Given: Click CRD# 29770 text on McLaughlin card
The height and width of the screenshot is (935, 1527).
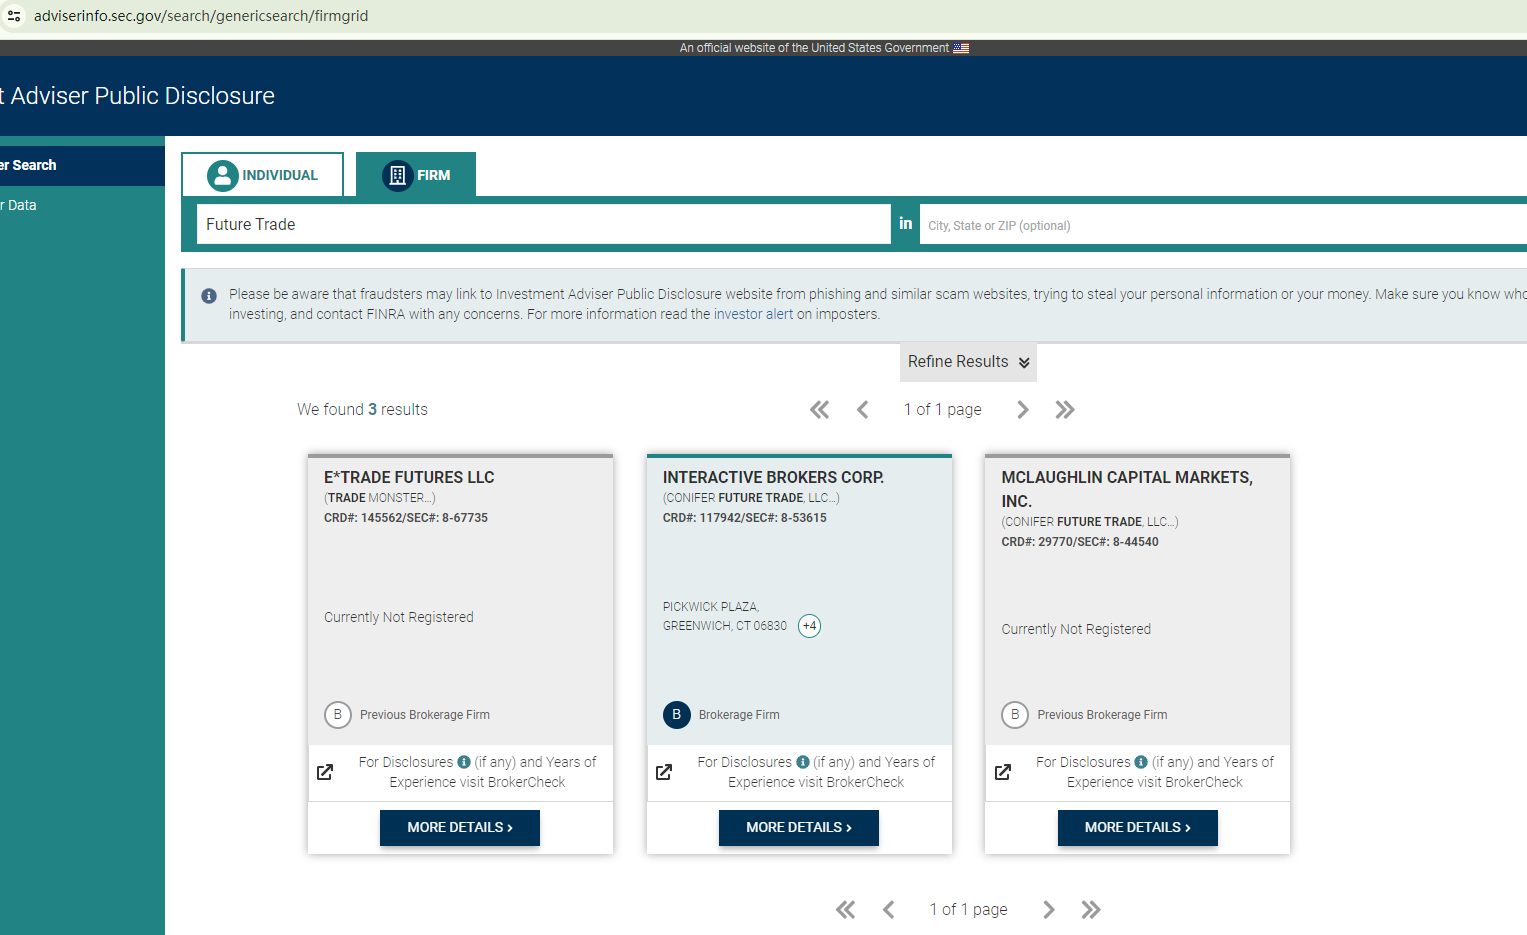Looking at the screenshot, I should [1080, 542].
